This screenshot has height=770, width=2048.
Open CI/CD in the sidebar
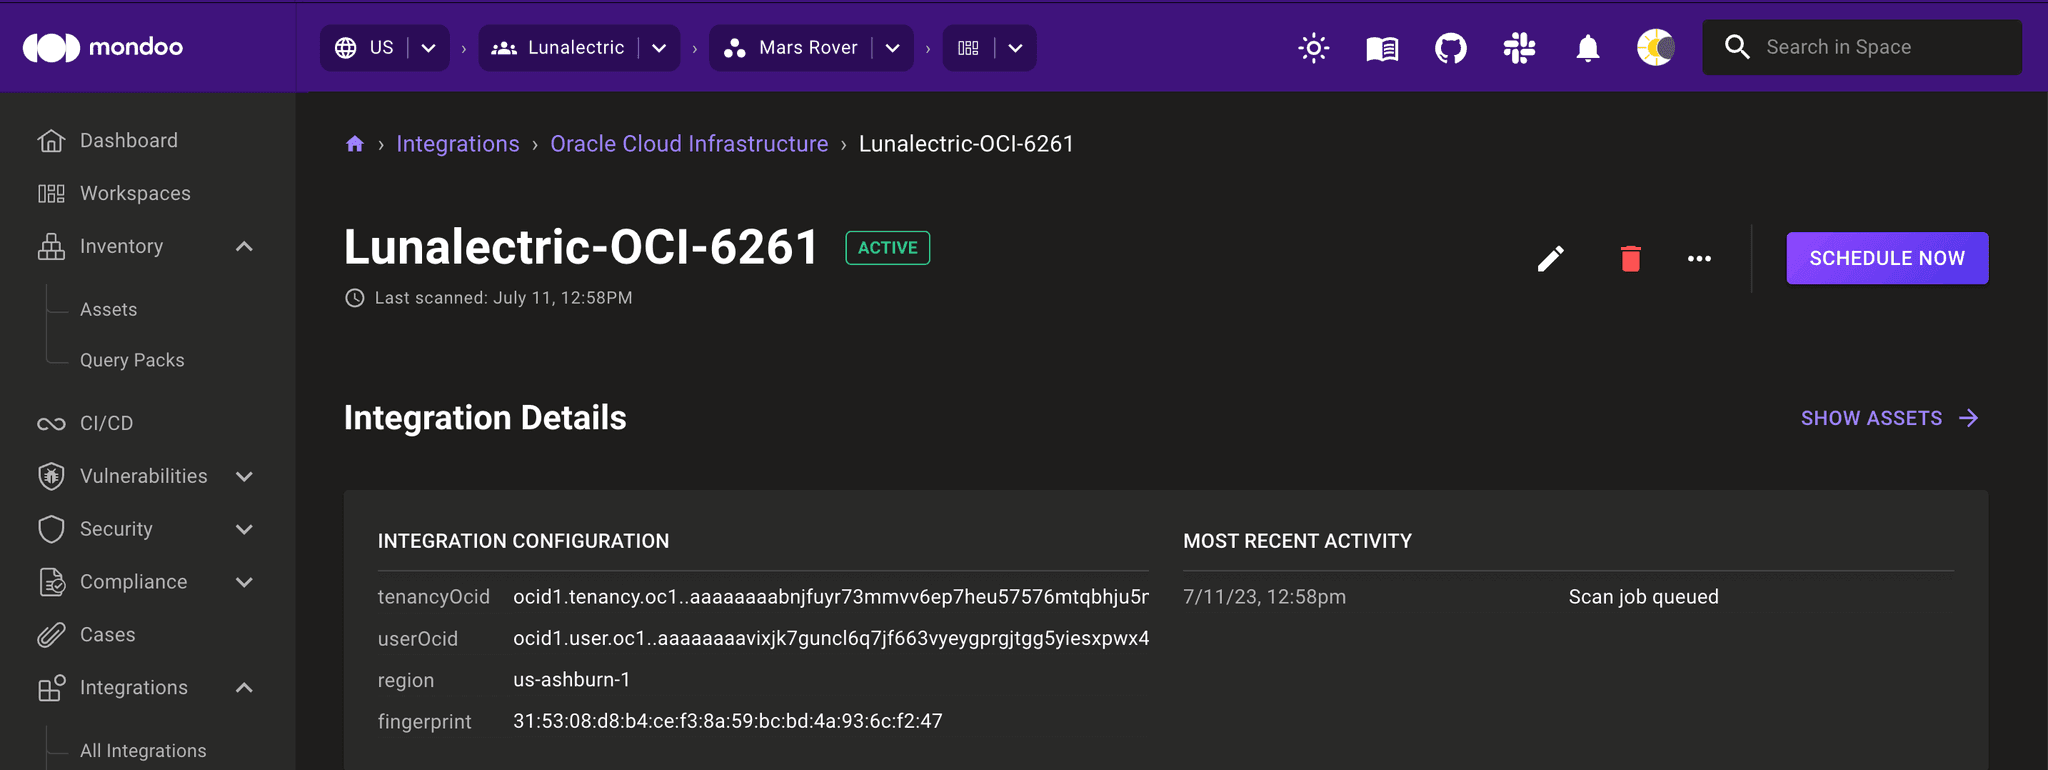click(106, 424)
